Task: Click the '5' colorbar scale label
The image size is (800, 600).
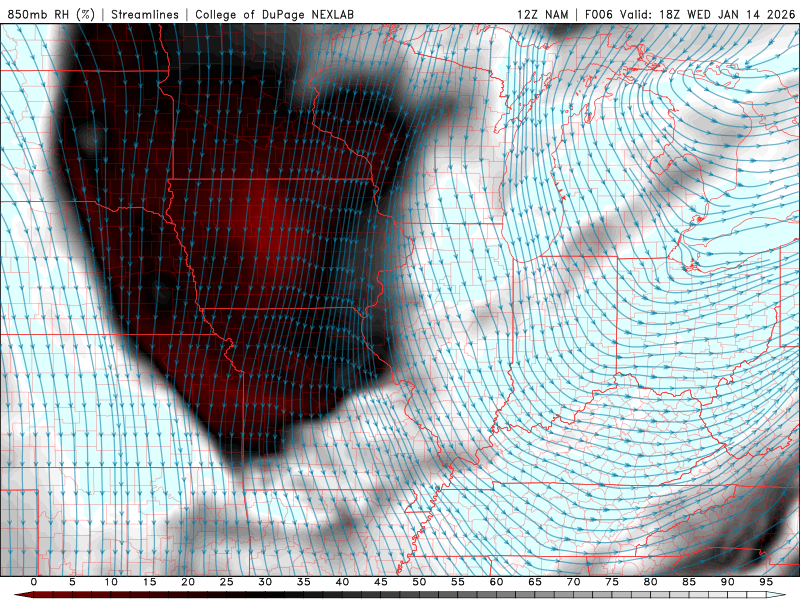Action: pyautogui.click(x=72, y=582)
